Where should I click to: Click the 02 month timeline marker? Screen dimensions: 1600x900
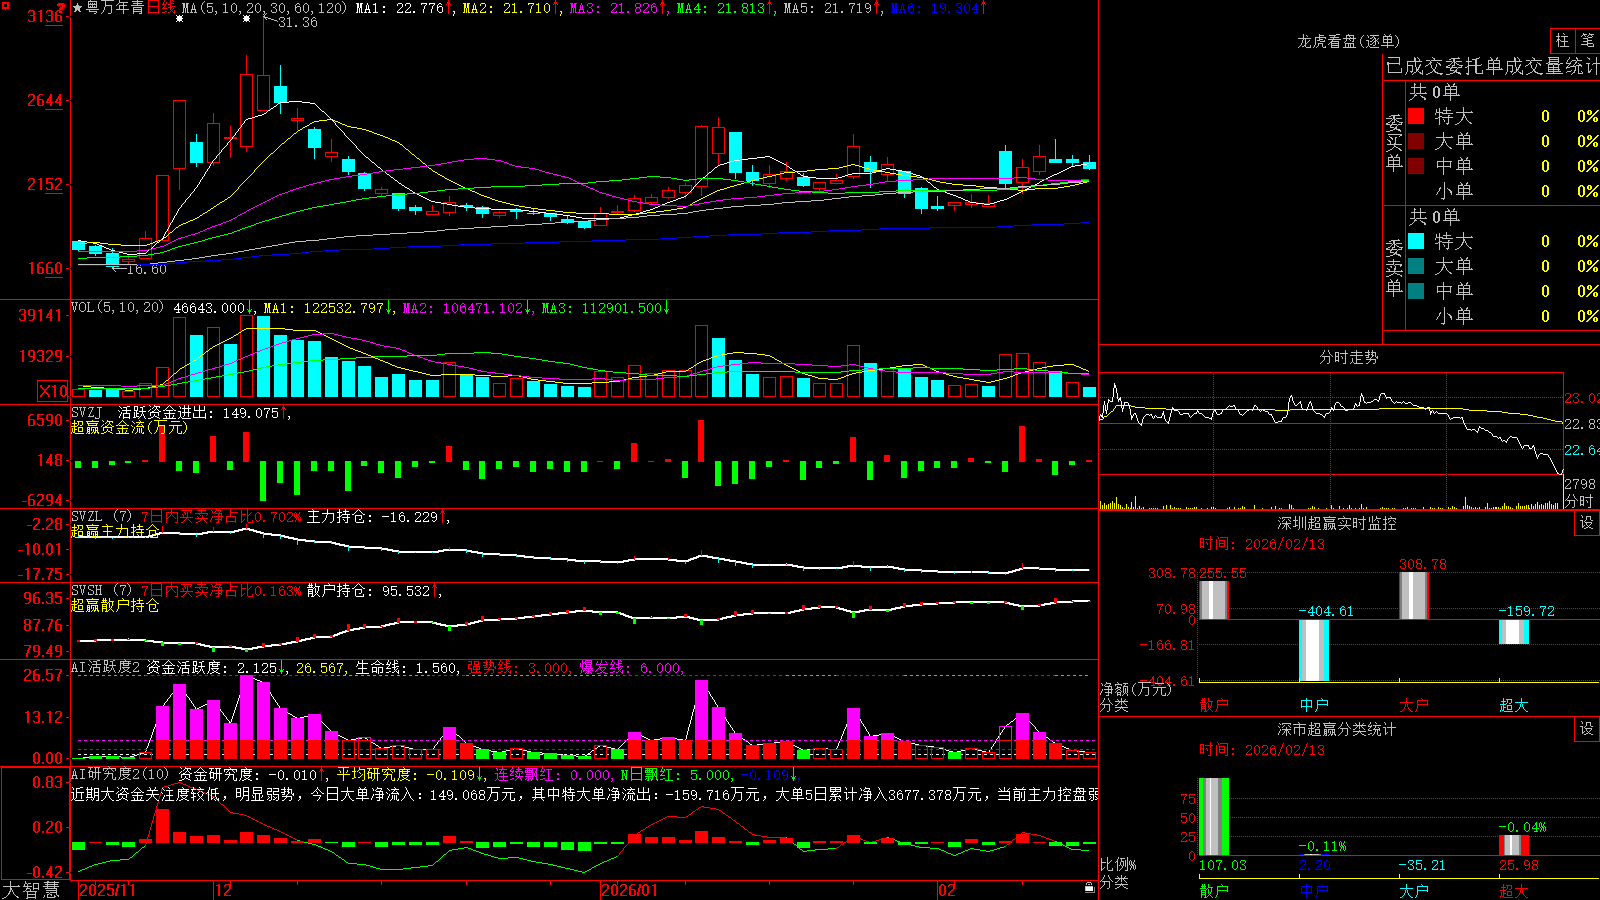point(947,890)
